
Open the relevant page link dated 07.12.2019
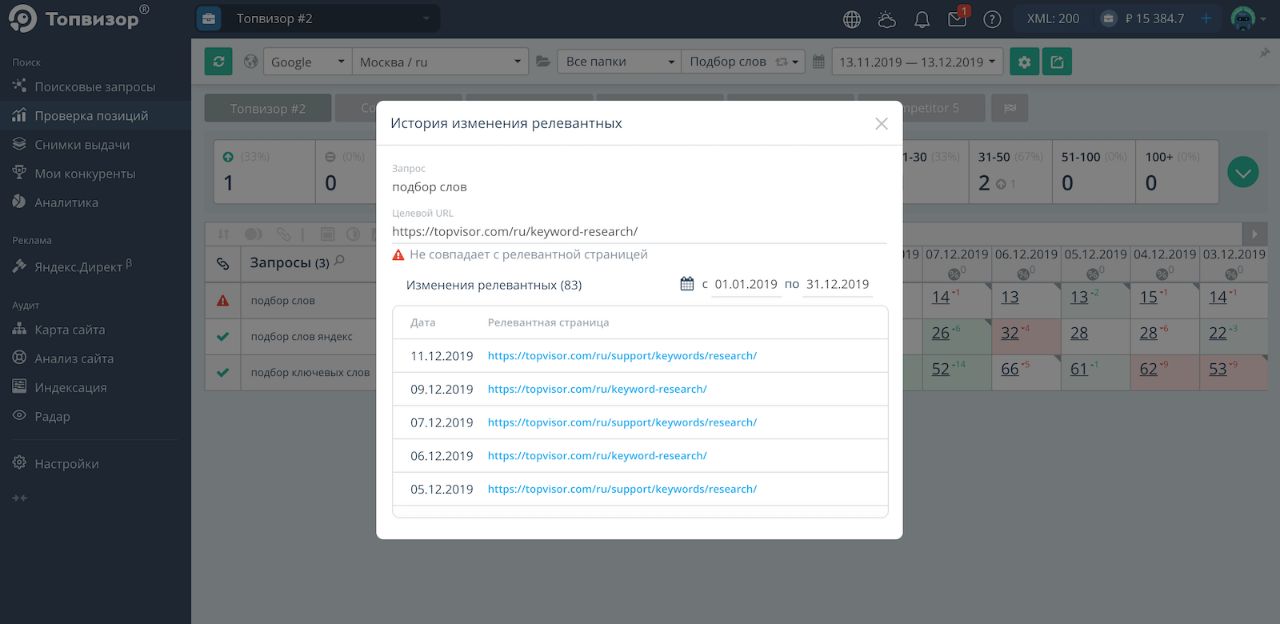coord(622,422)
